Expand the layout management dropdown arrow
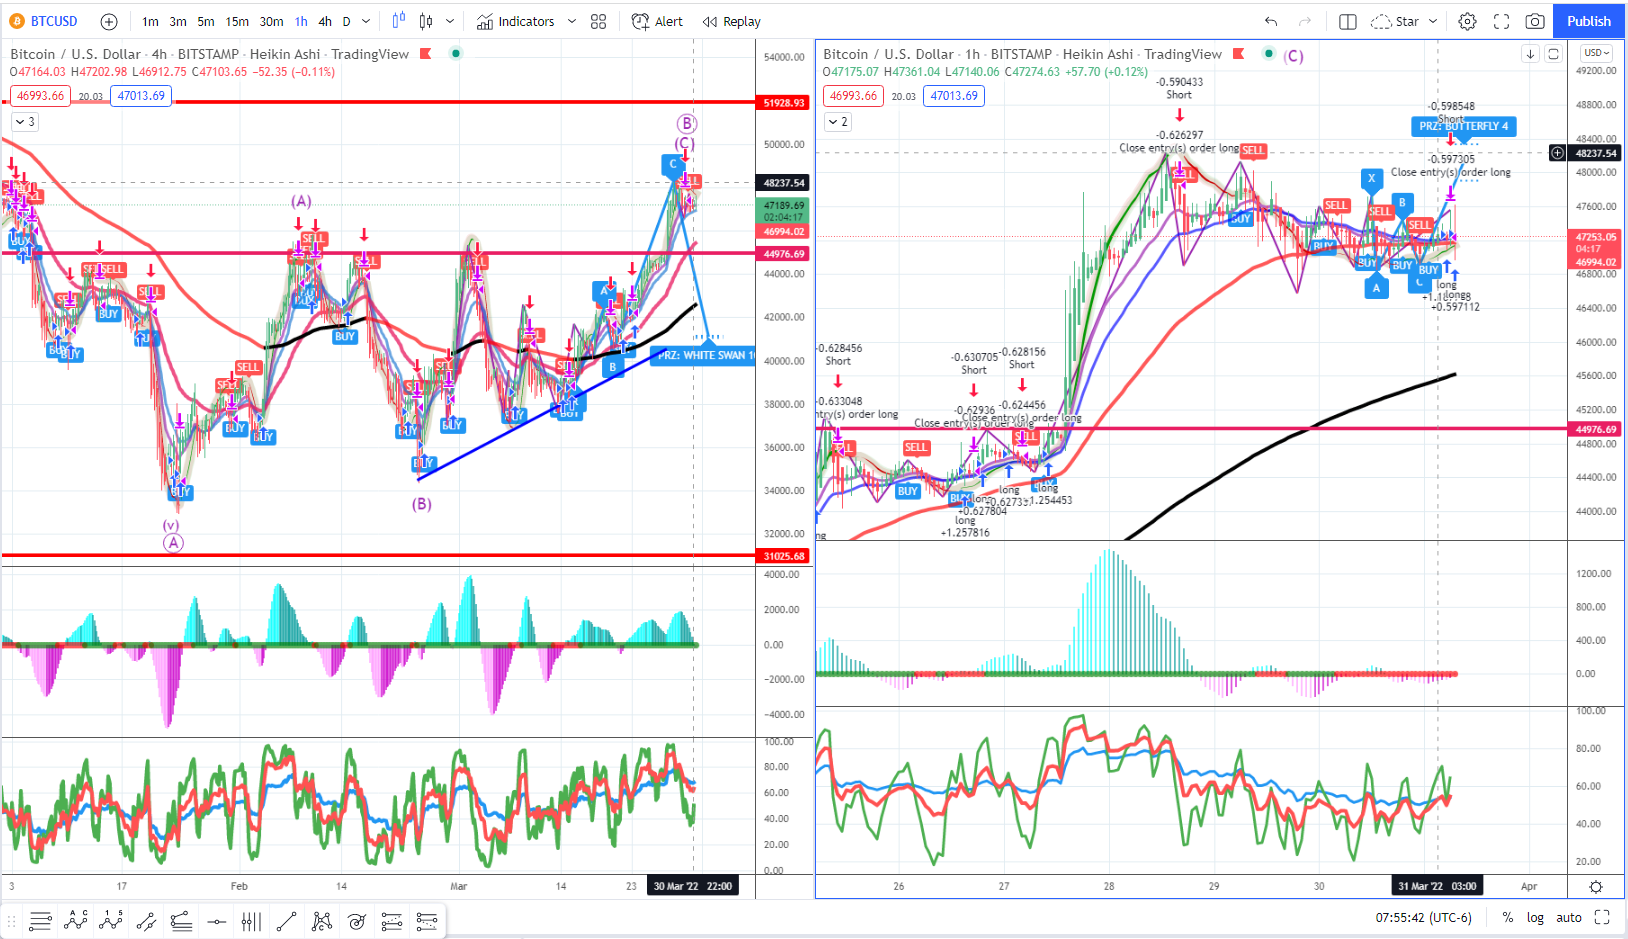The width and height of the screenshot is (1628, 939). coord(1433,21)
